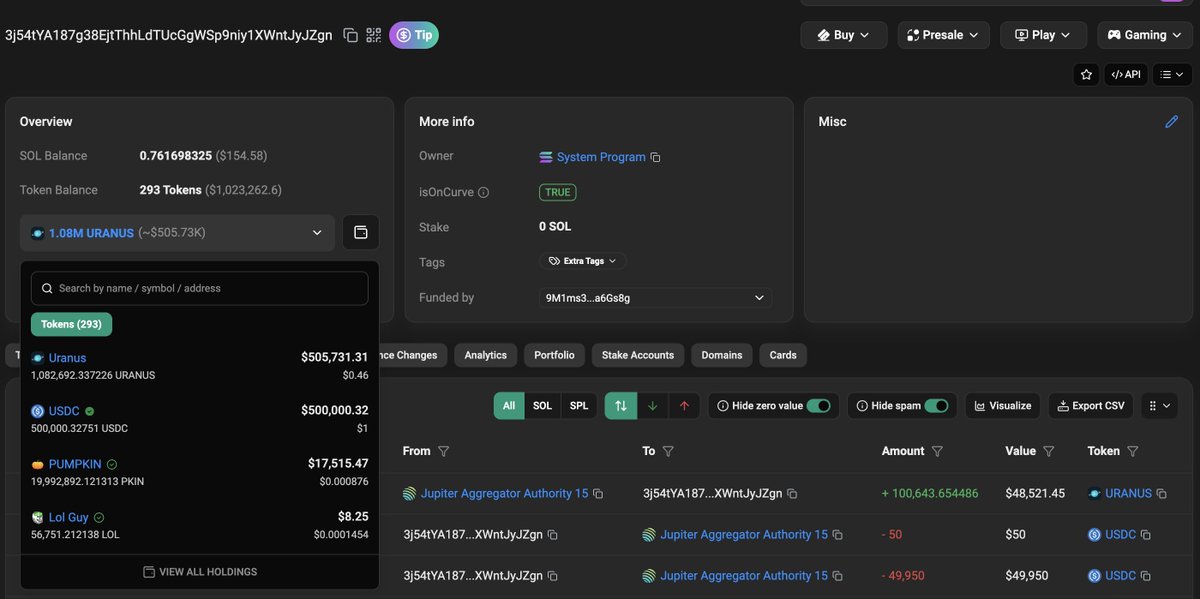Click the System Program owner link
The image size is (1200, 599).
coord(601,157)
